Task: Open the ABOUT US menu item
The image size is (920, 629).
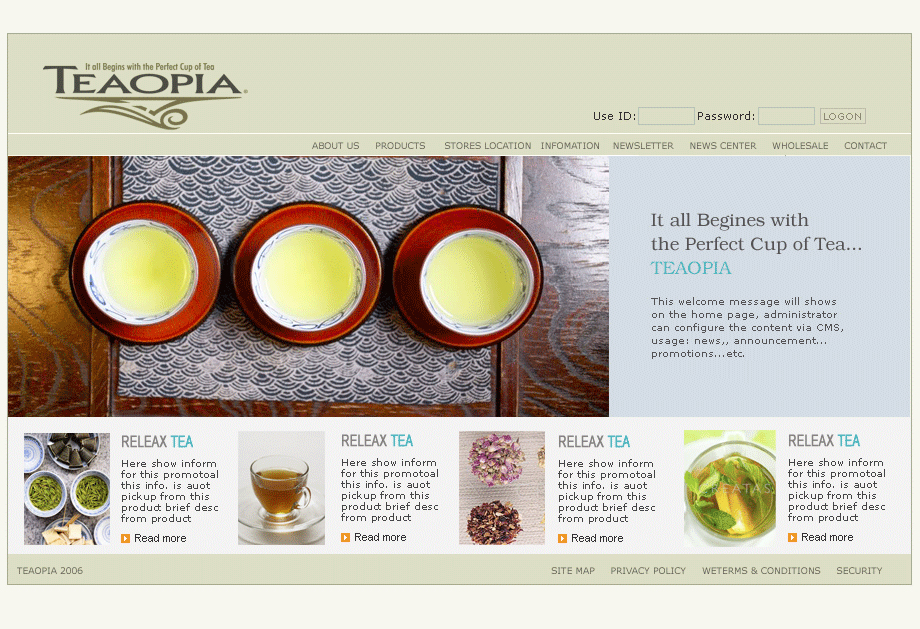Action: tap(336, 146)
